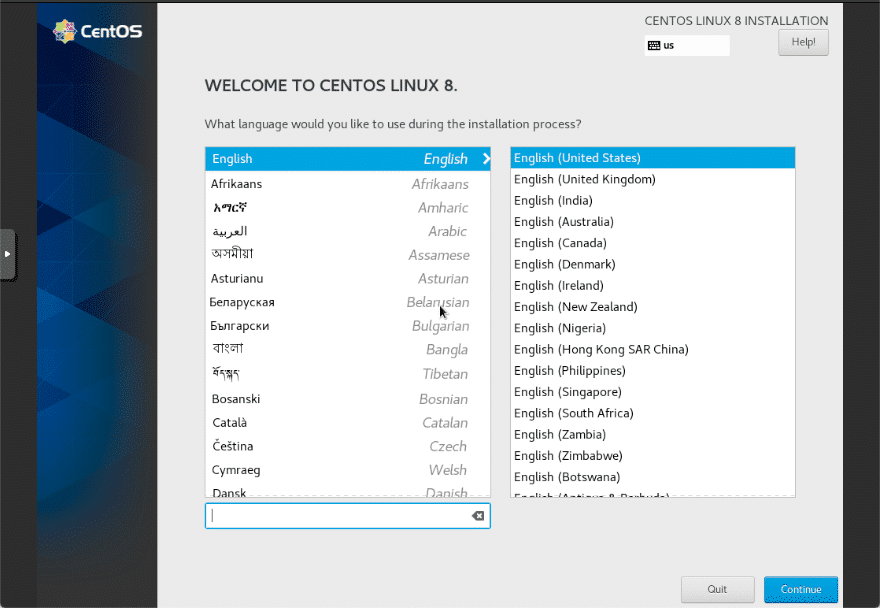Expand the left side panel arrow

point(7,254)
